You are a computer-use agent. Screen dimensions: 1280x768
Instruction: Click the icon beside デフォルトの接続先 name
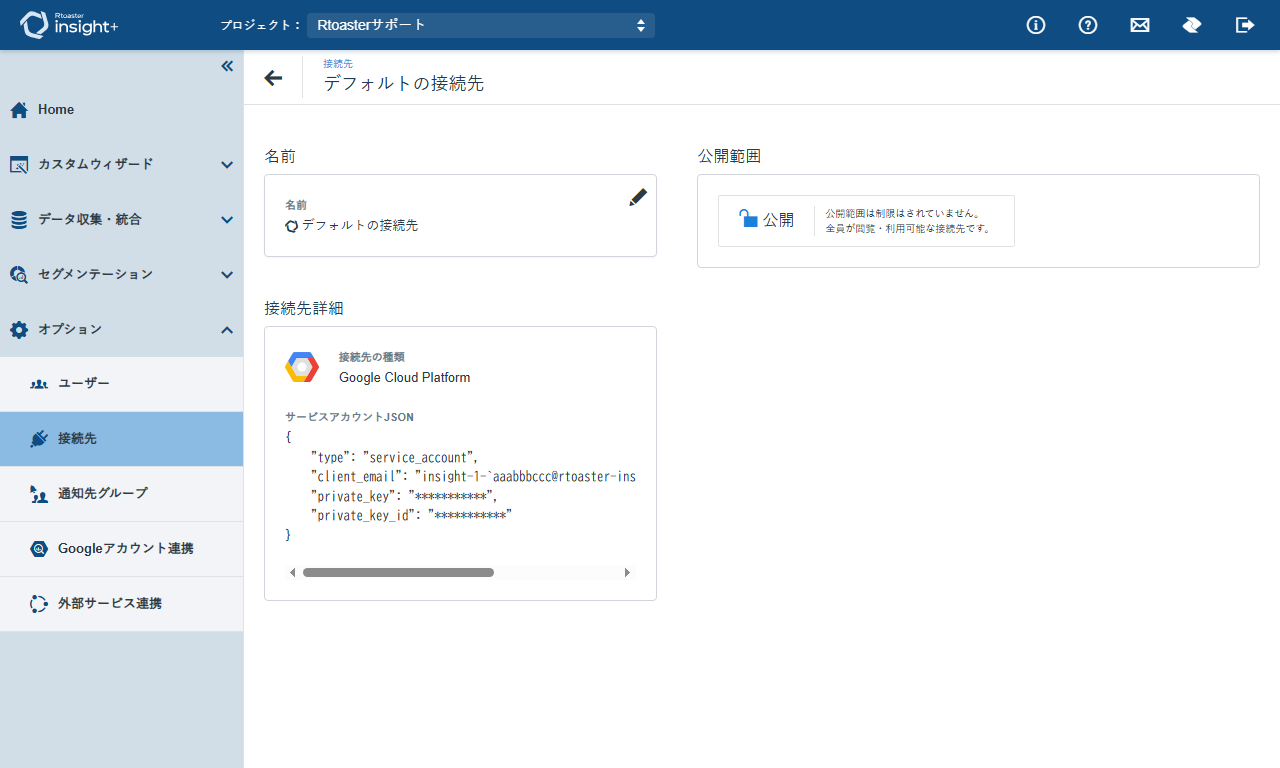coord(292,226)
